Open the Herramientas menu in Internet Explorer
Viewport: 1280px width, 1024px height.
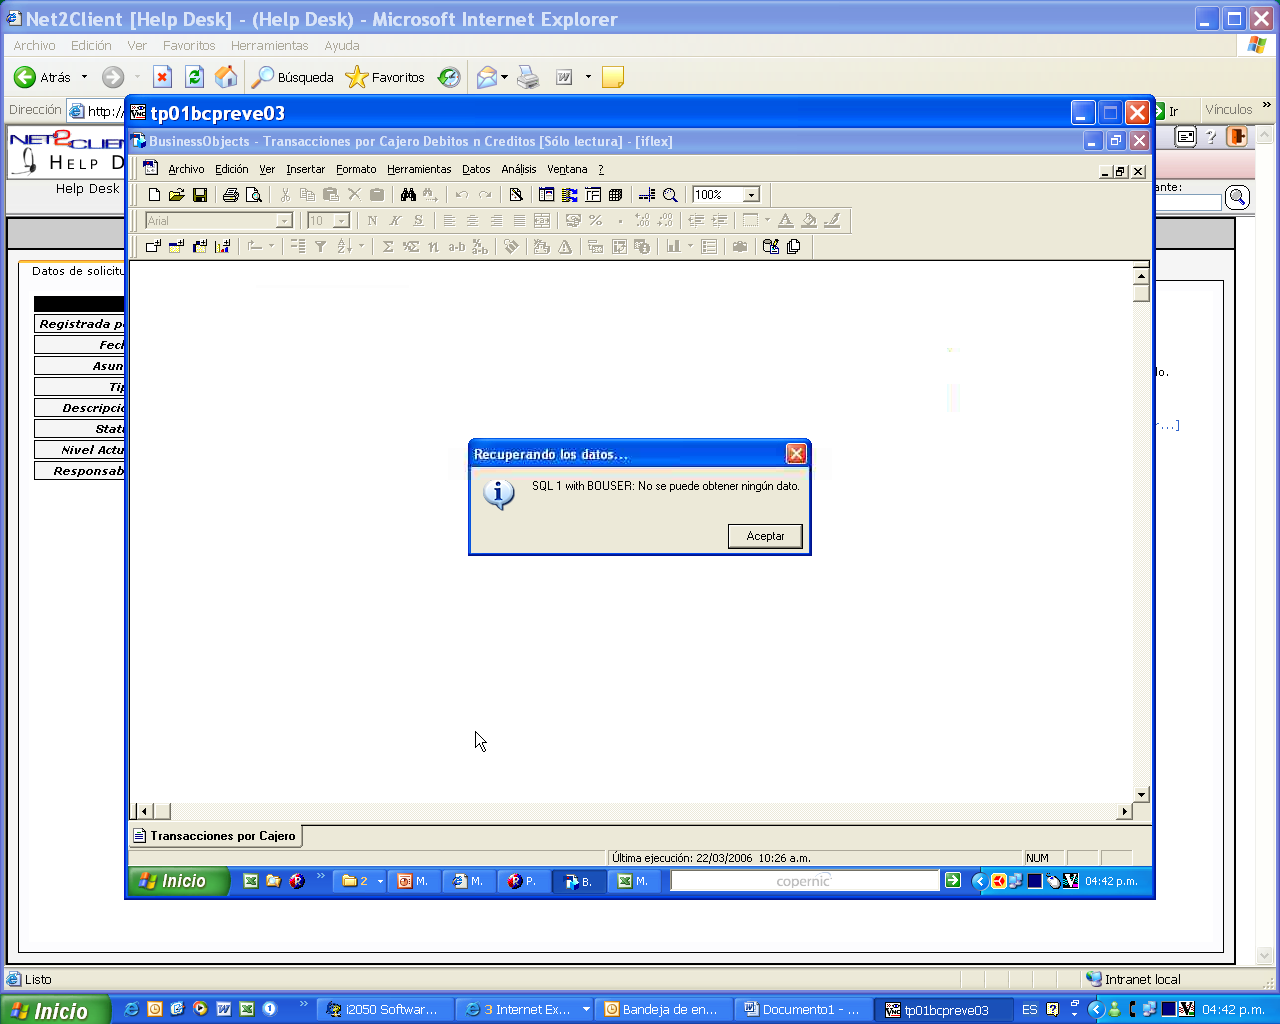click(269, 46)
